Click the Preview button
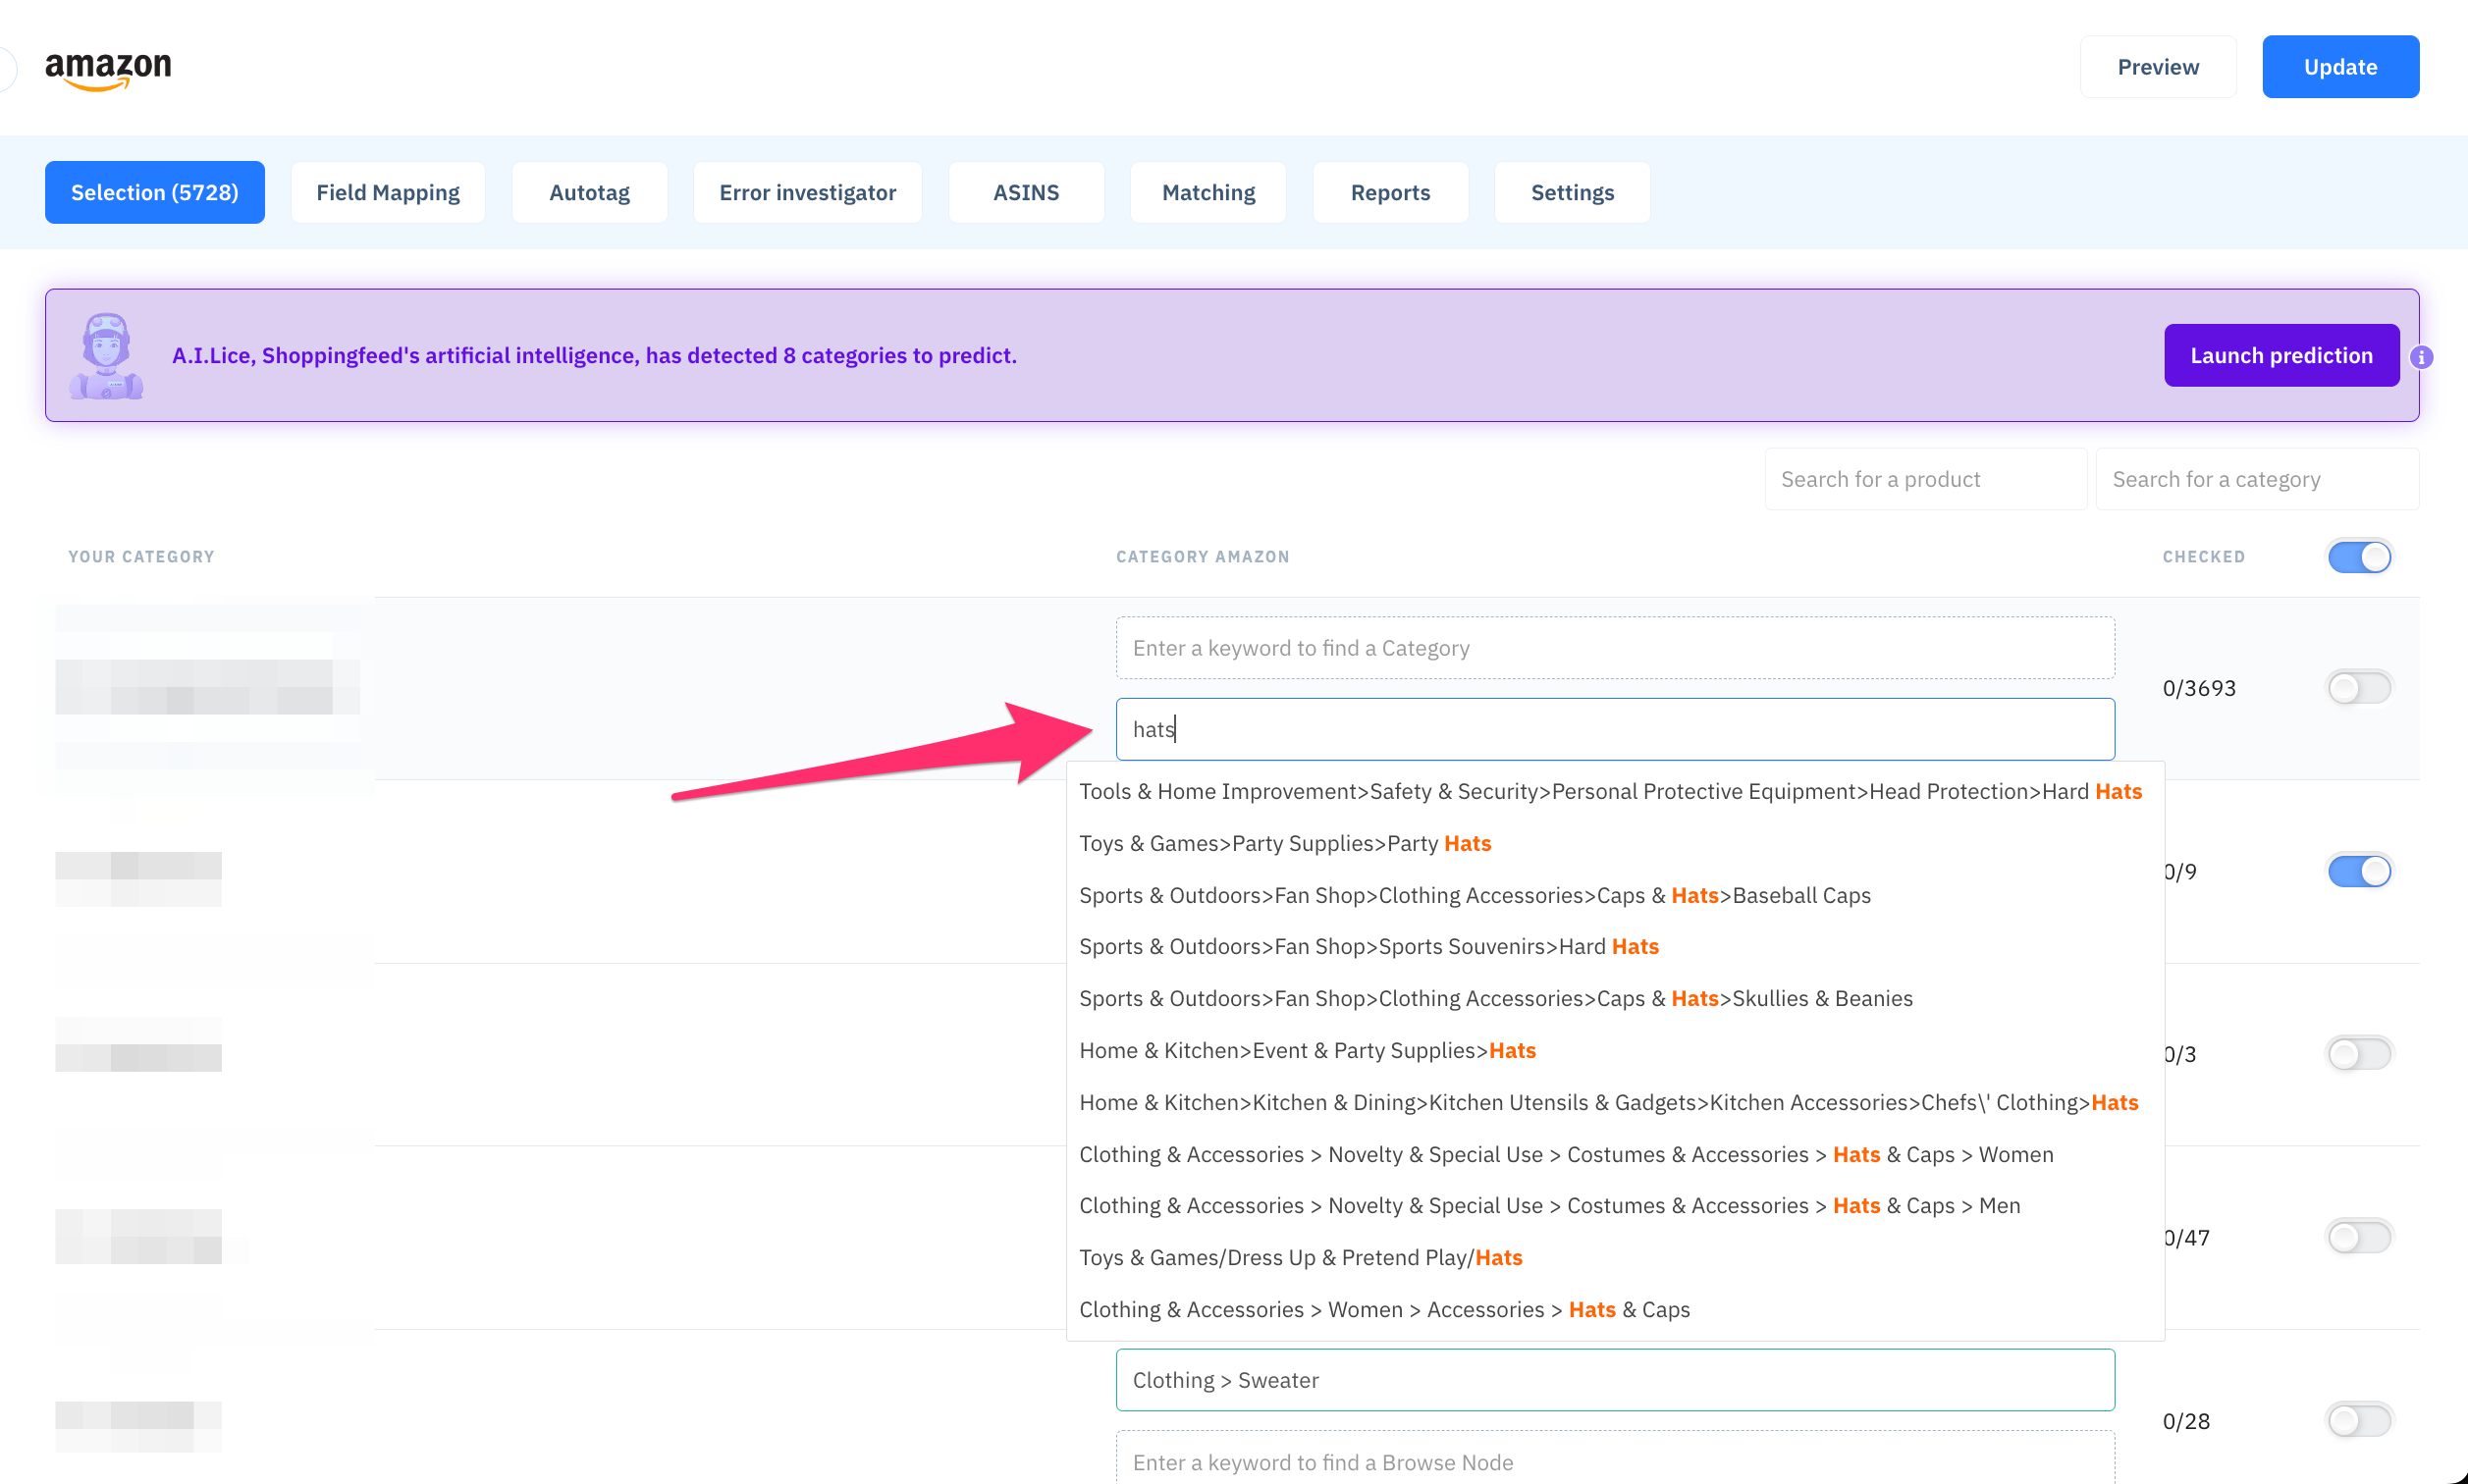 point(2158,67)
